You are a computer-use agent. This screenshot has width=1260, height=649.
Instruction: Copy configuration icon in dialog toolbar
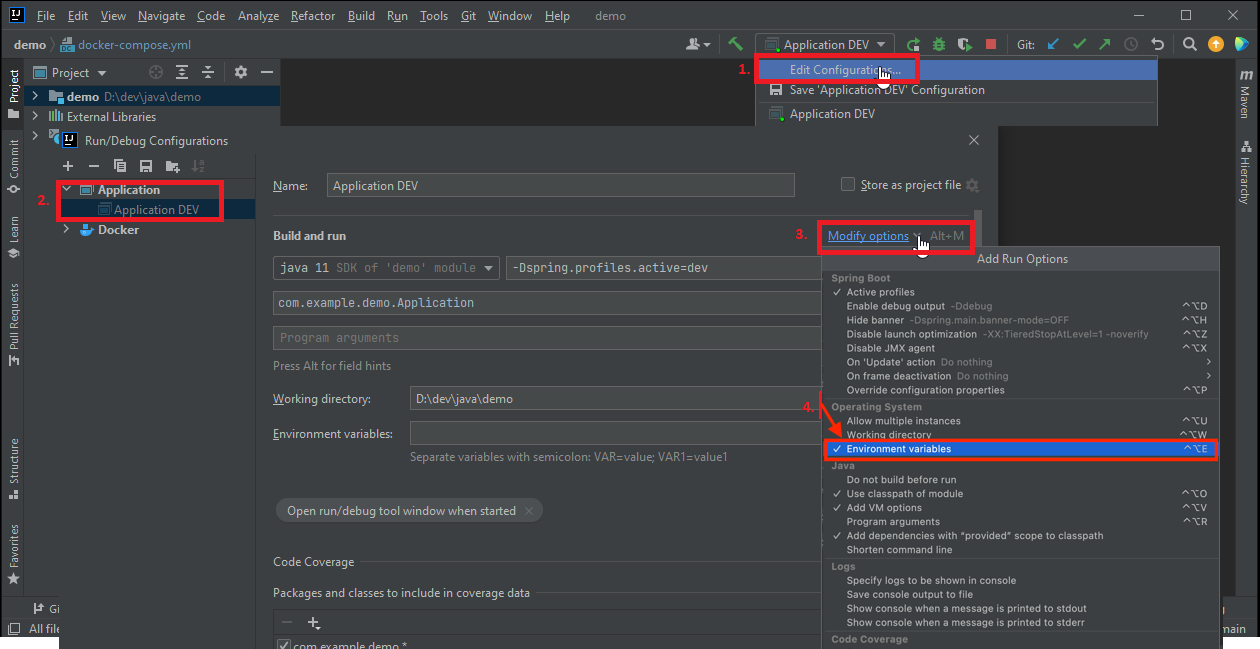point(120,166)
